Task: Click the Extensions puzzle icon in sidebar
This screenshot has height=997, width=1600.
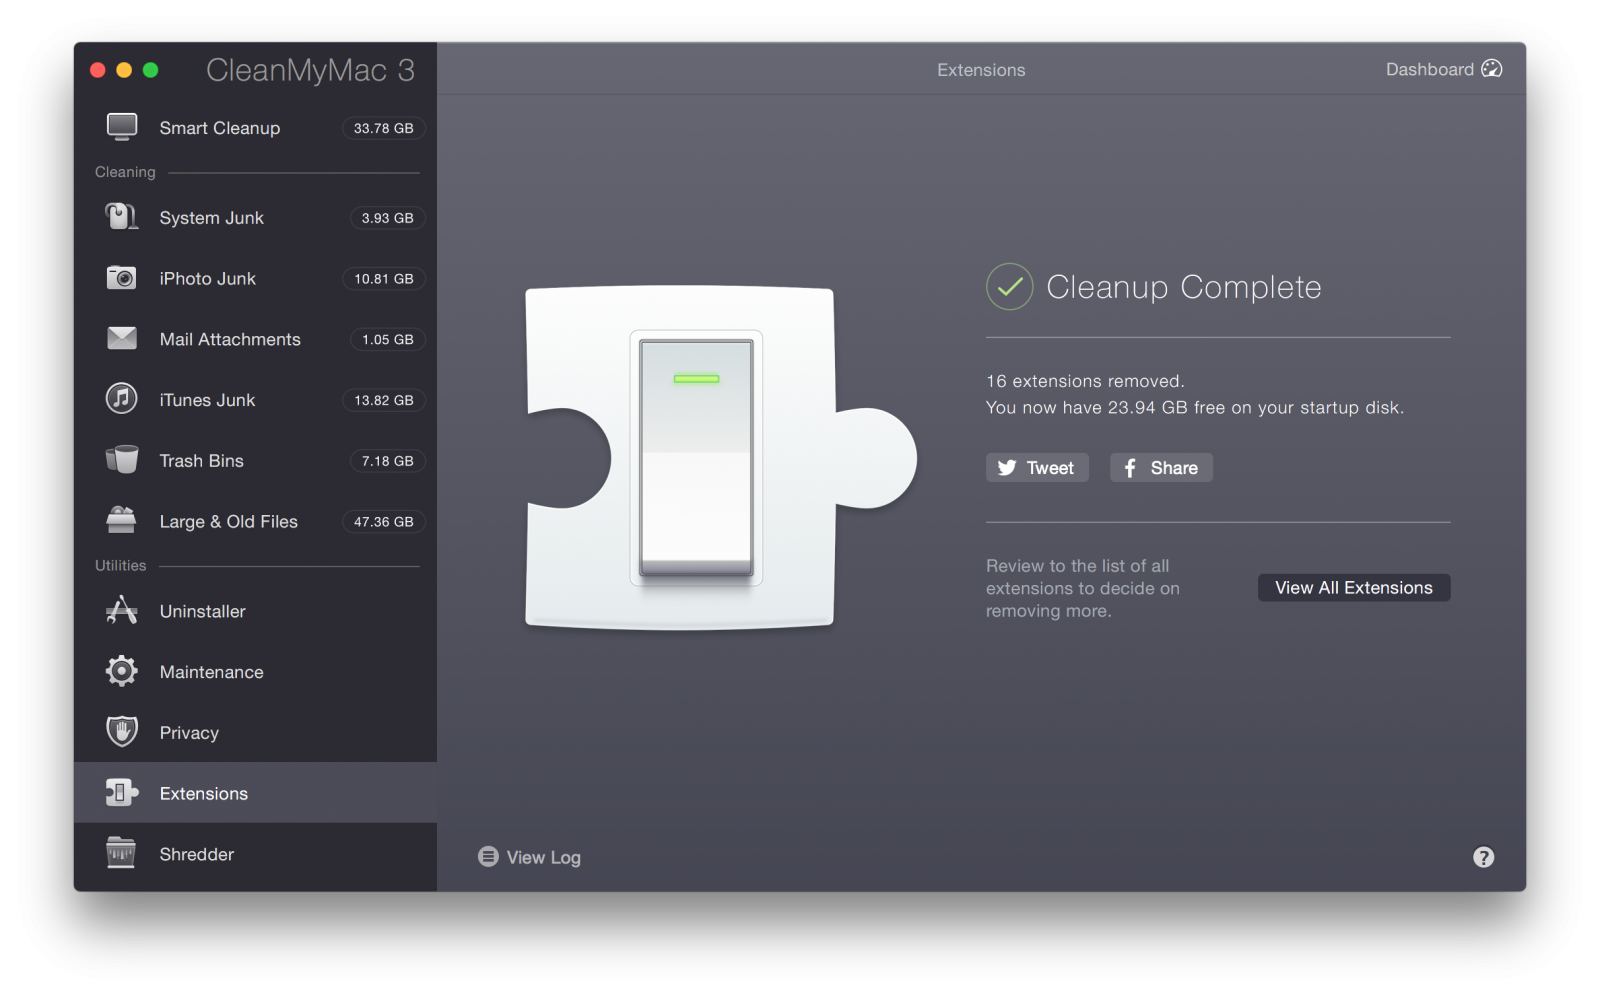Action: click(x=122, y=793)
